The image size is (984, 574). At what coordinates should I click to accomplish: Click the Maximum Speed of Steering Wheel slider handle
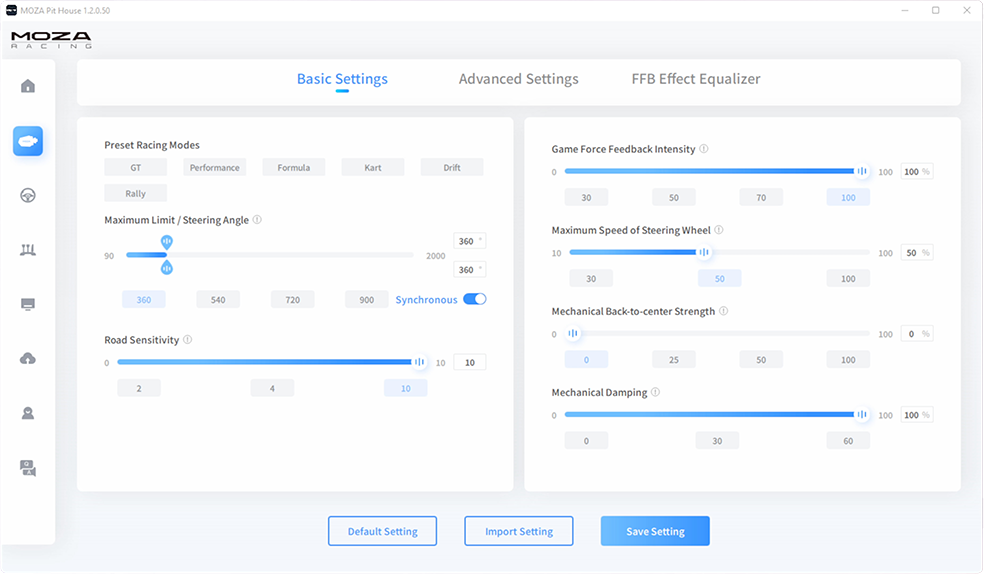(x=704, y=253)
